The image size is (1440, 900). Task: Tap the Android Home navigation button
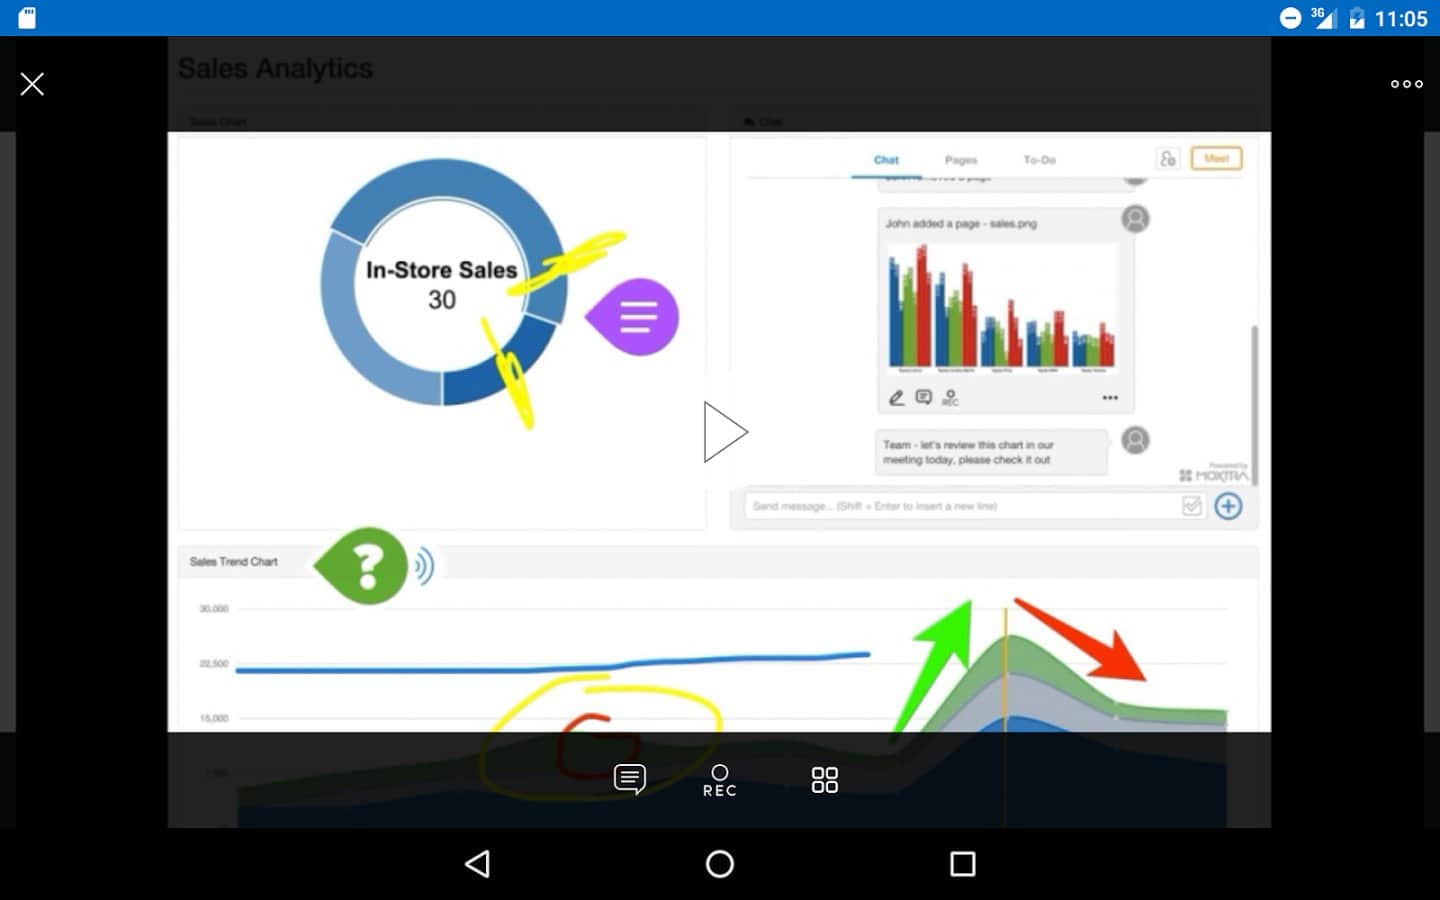point(720,864)
